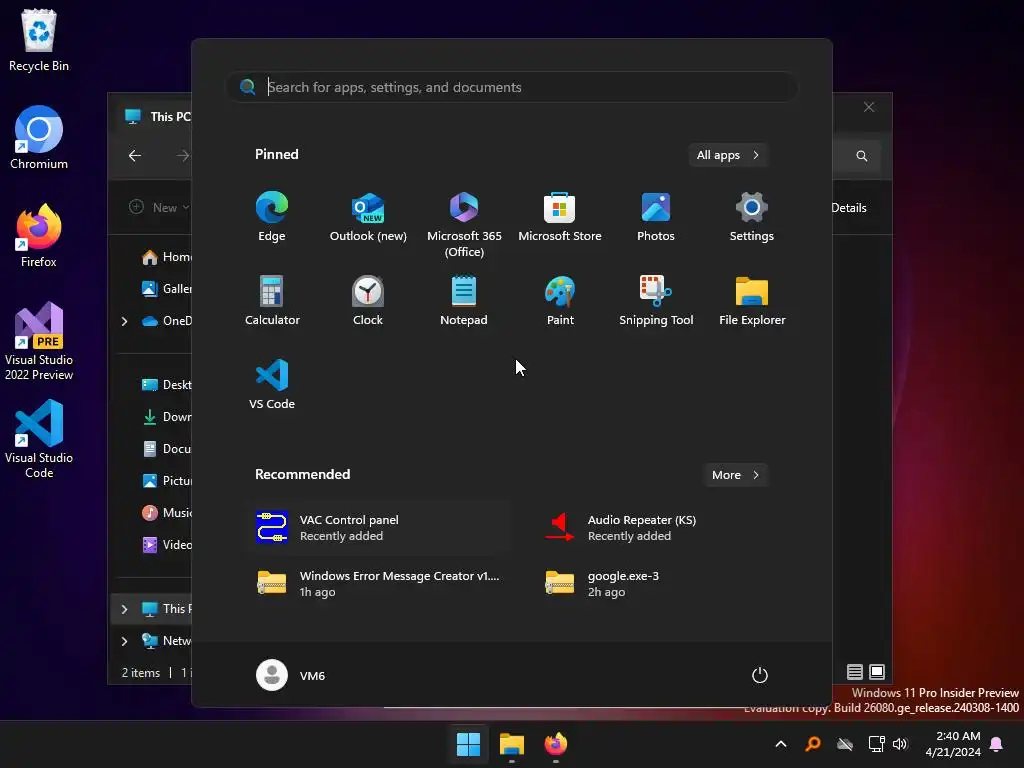The height and width of the screenshot is (768, 1024).
Task: Select Firefox desktop shortcut
Action: point(39,236)
